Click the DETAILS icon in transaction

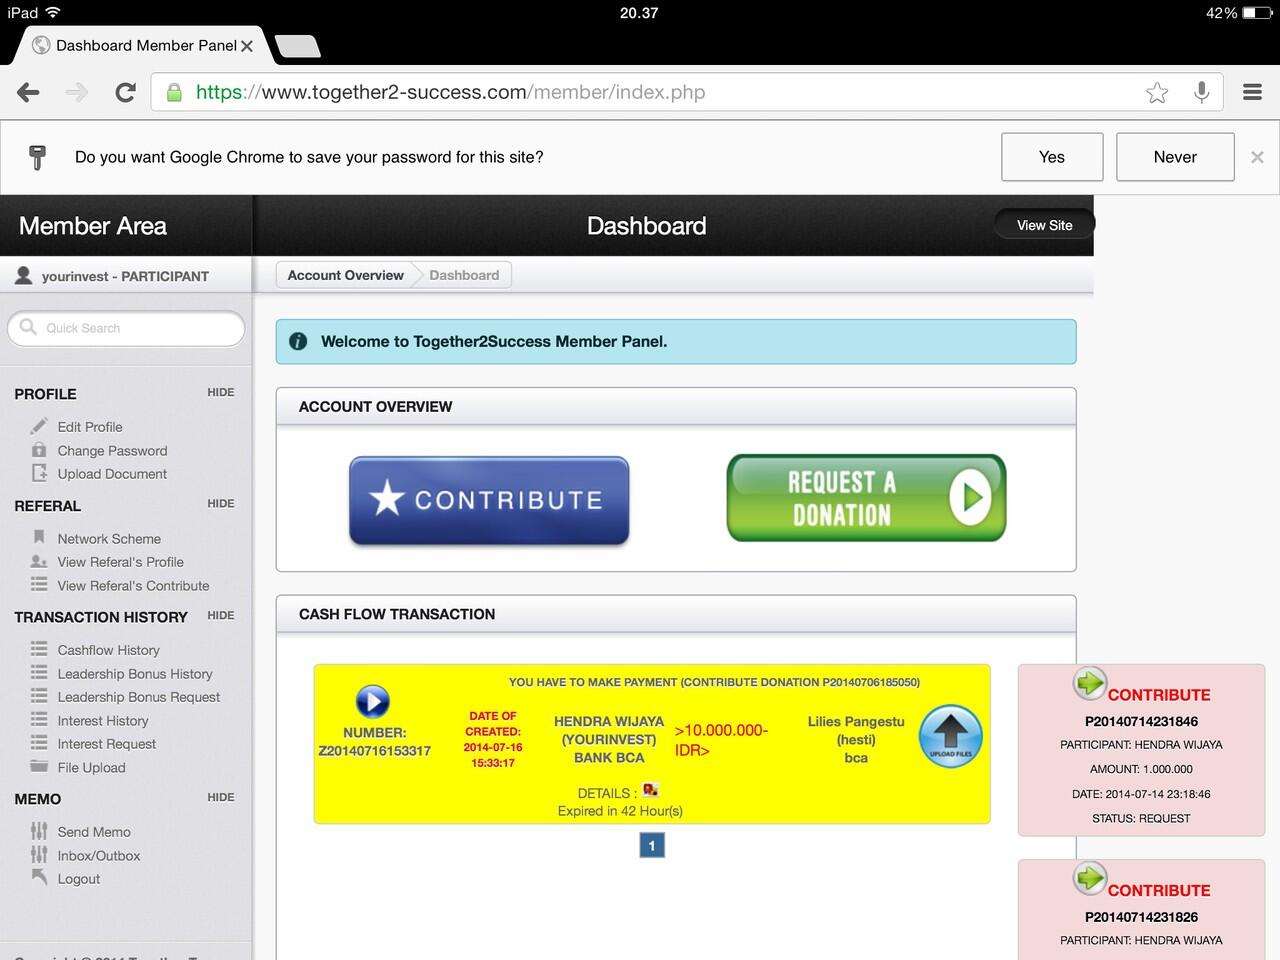click(650, 790)
